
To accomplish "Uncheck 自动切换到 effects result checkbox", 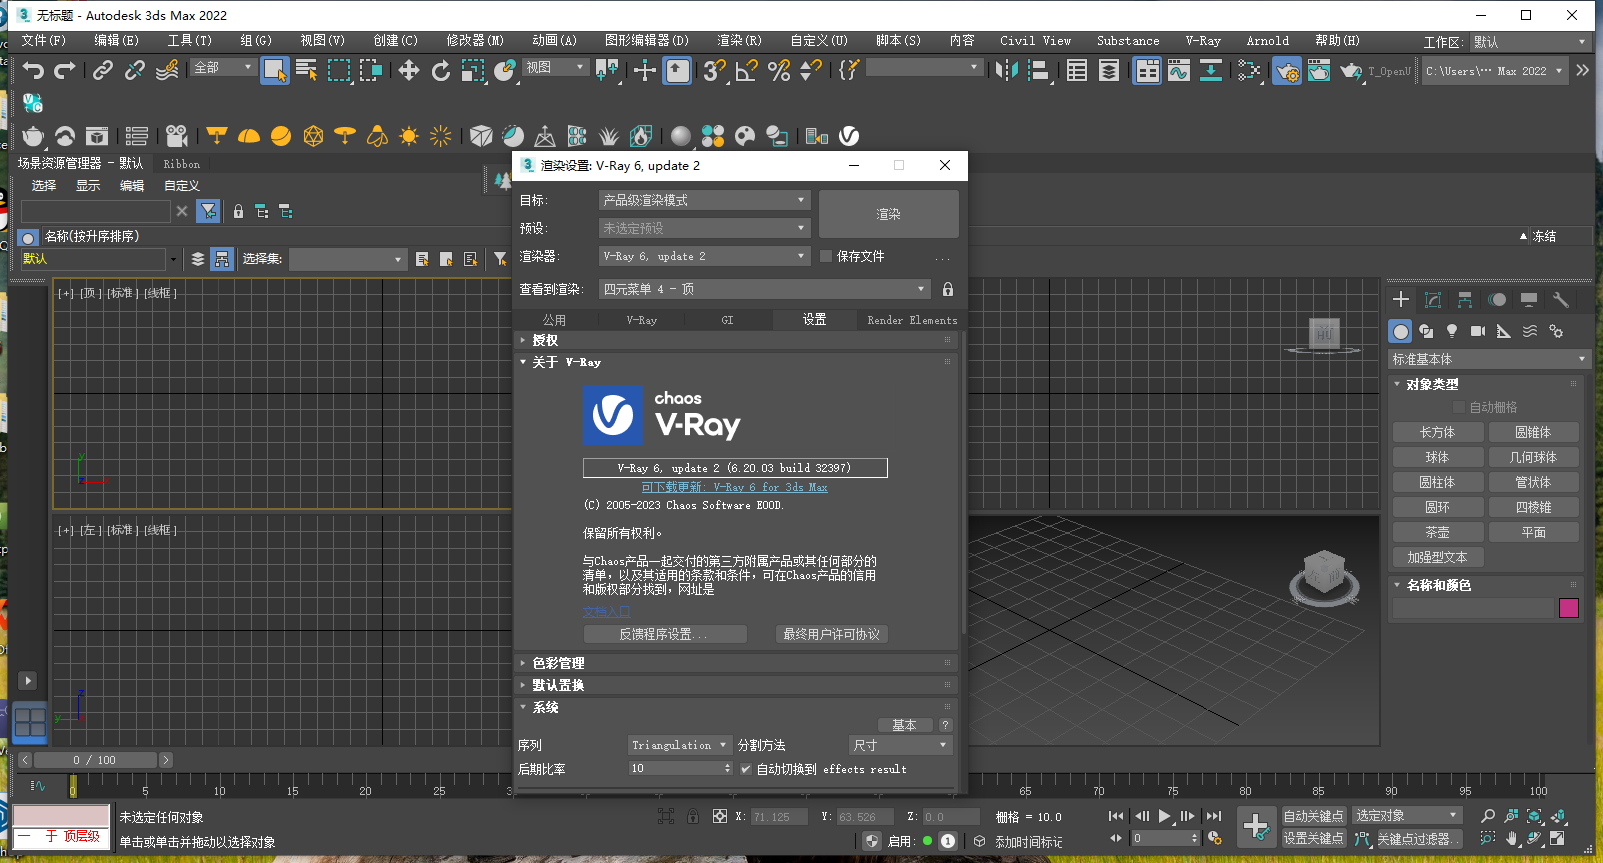I will (x=746, y=769).
